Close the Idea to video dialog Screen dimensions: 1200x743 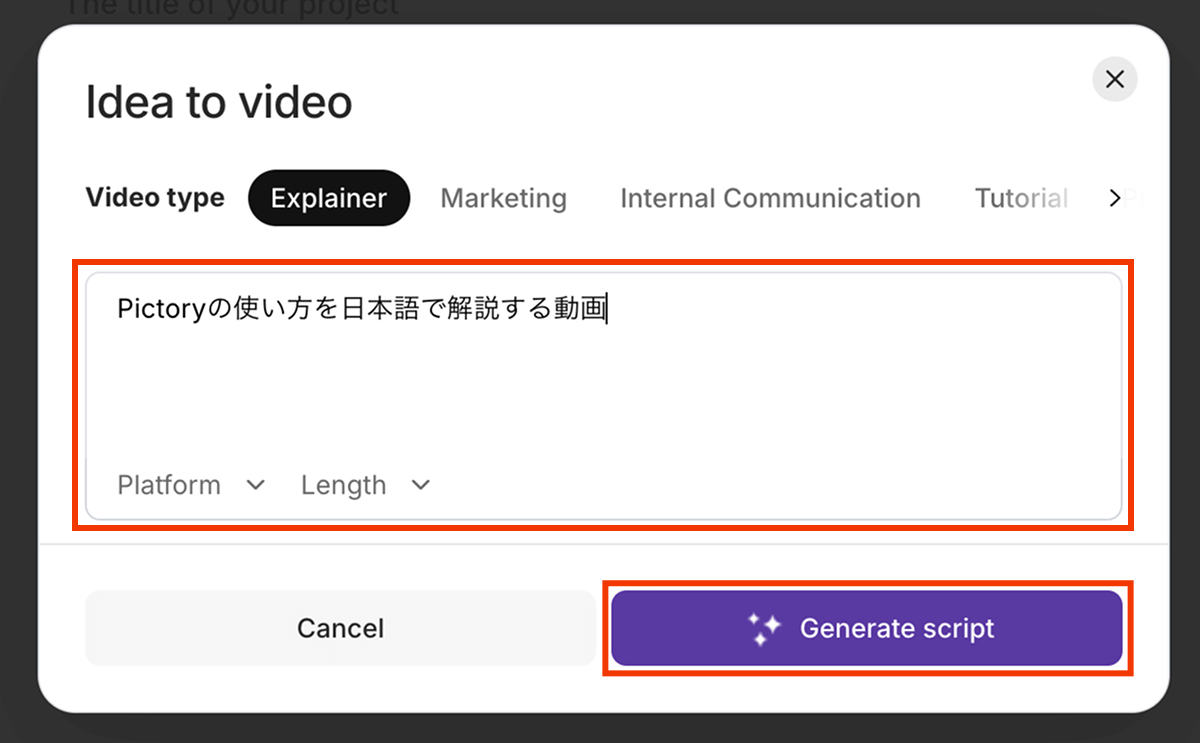pos(1115,79)
